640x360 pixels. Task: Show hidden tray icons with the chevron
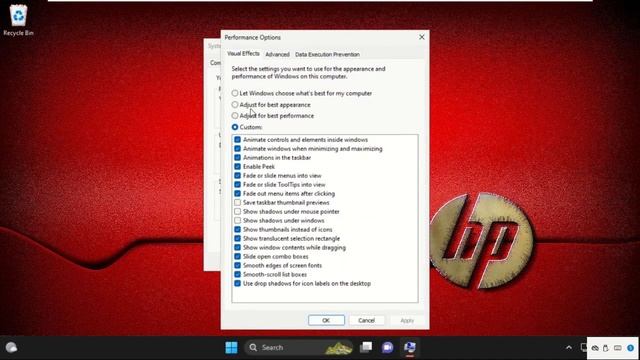(569, 348)
